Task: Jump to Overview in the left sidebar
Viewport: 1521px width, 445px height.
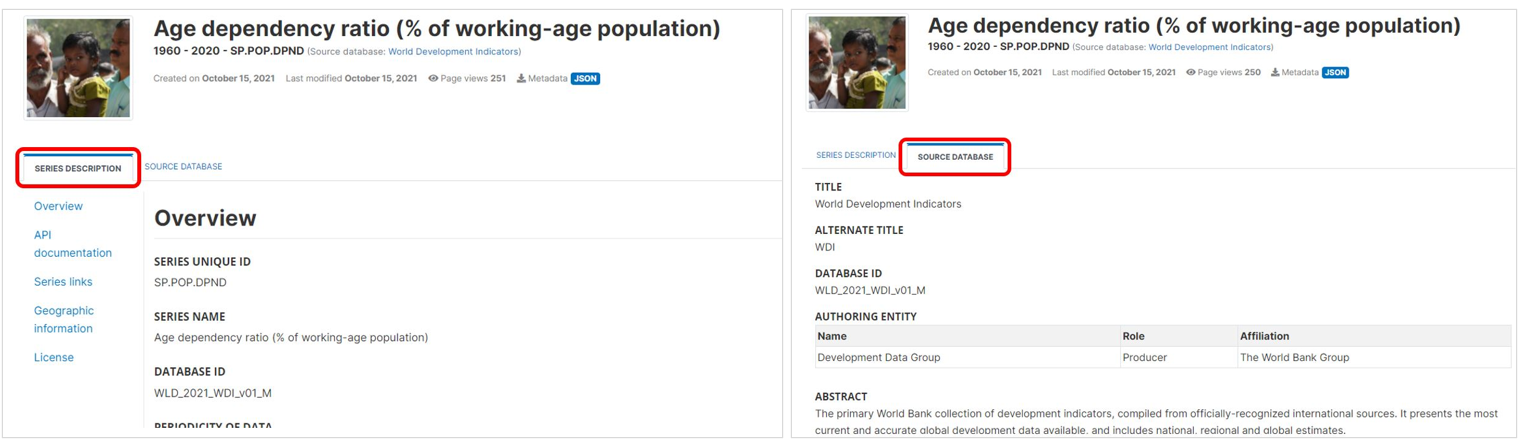Action: coord(58,207)
